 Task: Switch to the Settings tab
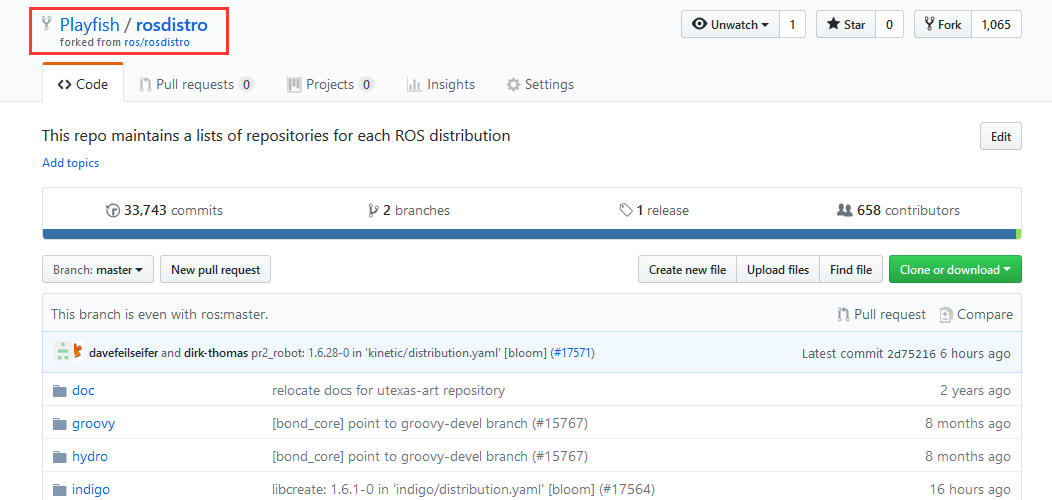(x=540, y=85)
